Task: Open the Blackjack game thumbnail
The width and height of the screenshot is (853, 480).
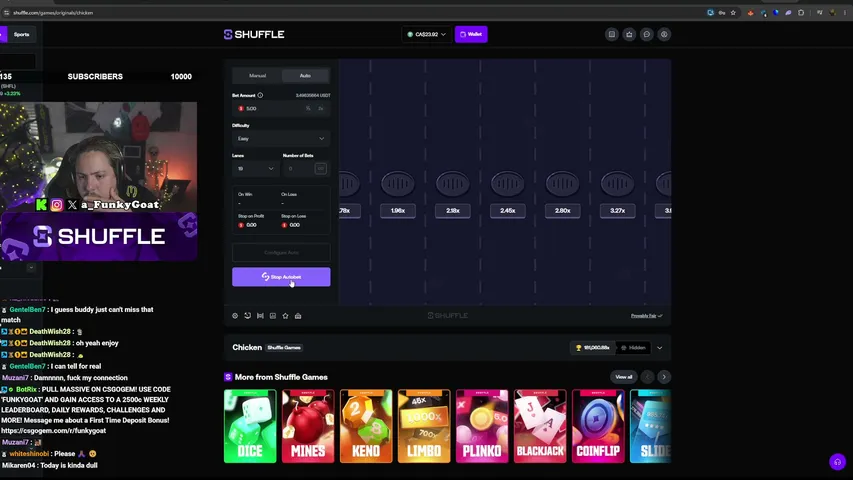Action: (540, 426)
